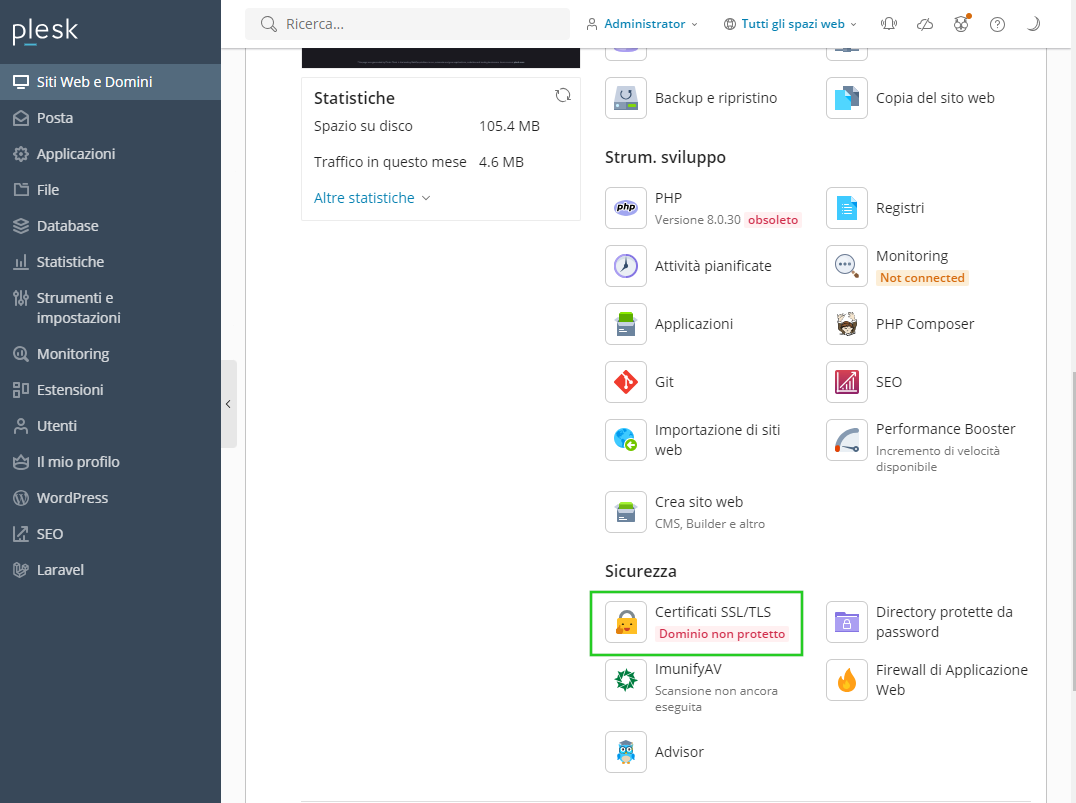Open Statistiche in the sidebar
1076x803 pixels.
tap(110, 261)
